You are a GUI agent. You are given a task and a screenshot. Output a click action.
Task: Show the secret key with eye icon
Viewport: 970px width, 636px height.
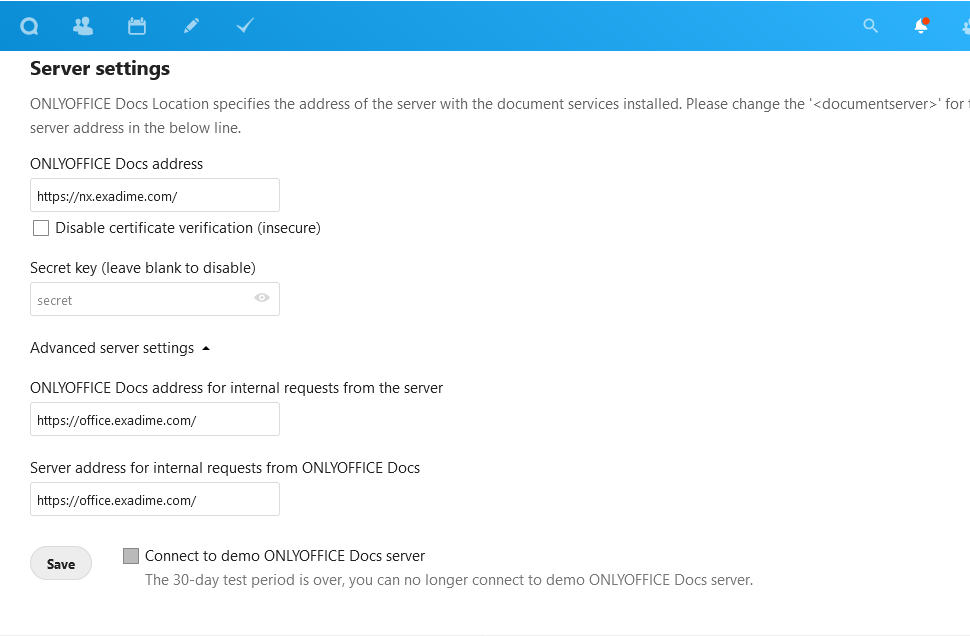[x=262, y=298]
